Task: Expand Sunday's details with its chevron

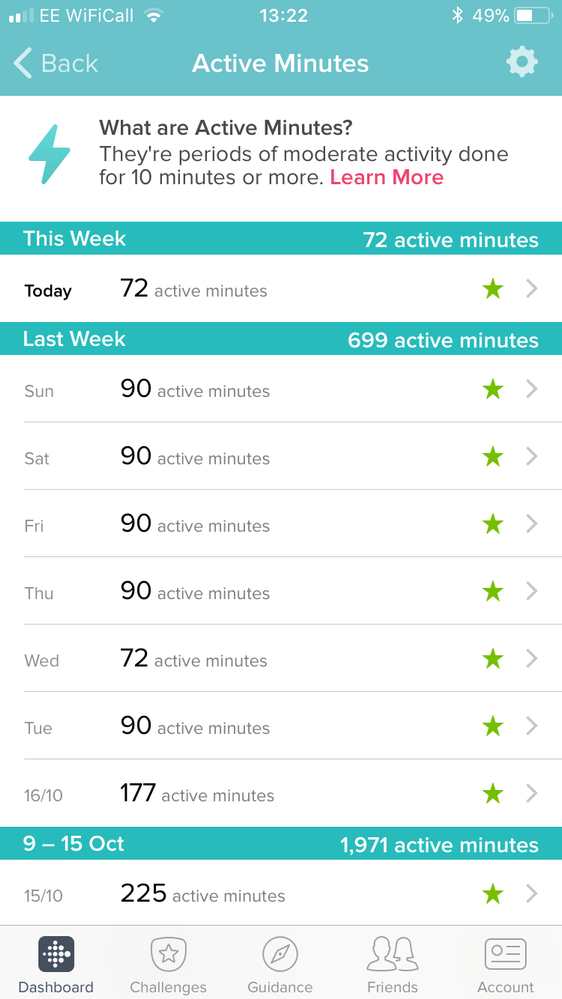Action: 532,389
